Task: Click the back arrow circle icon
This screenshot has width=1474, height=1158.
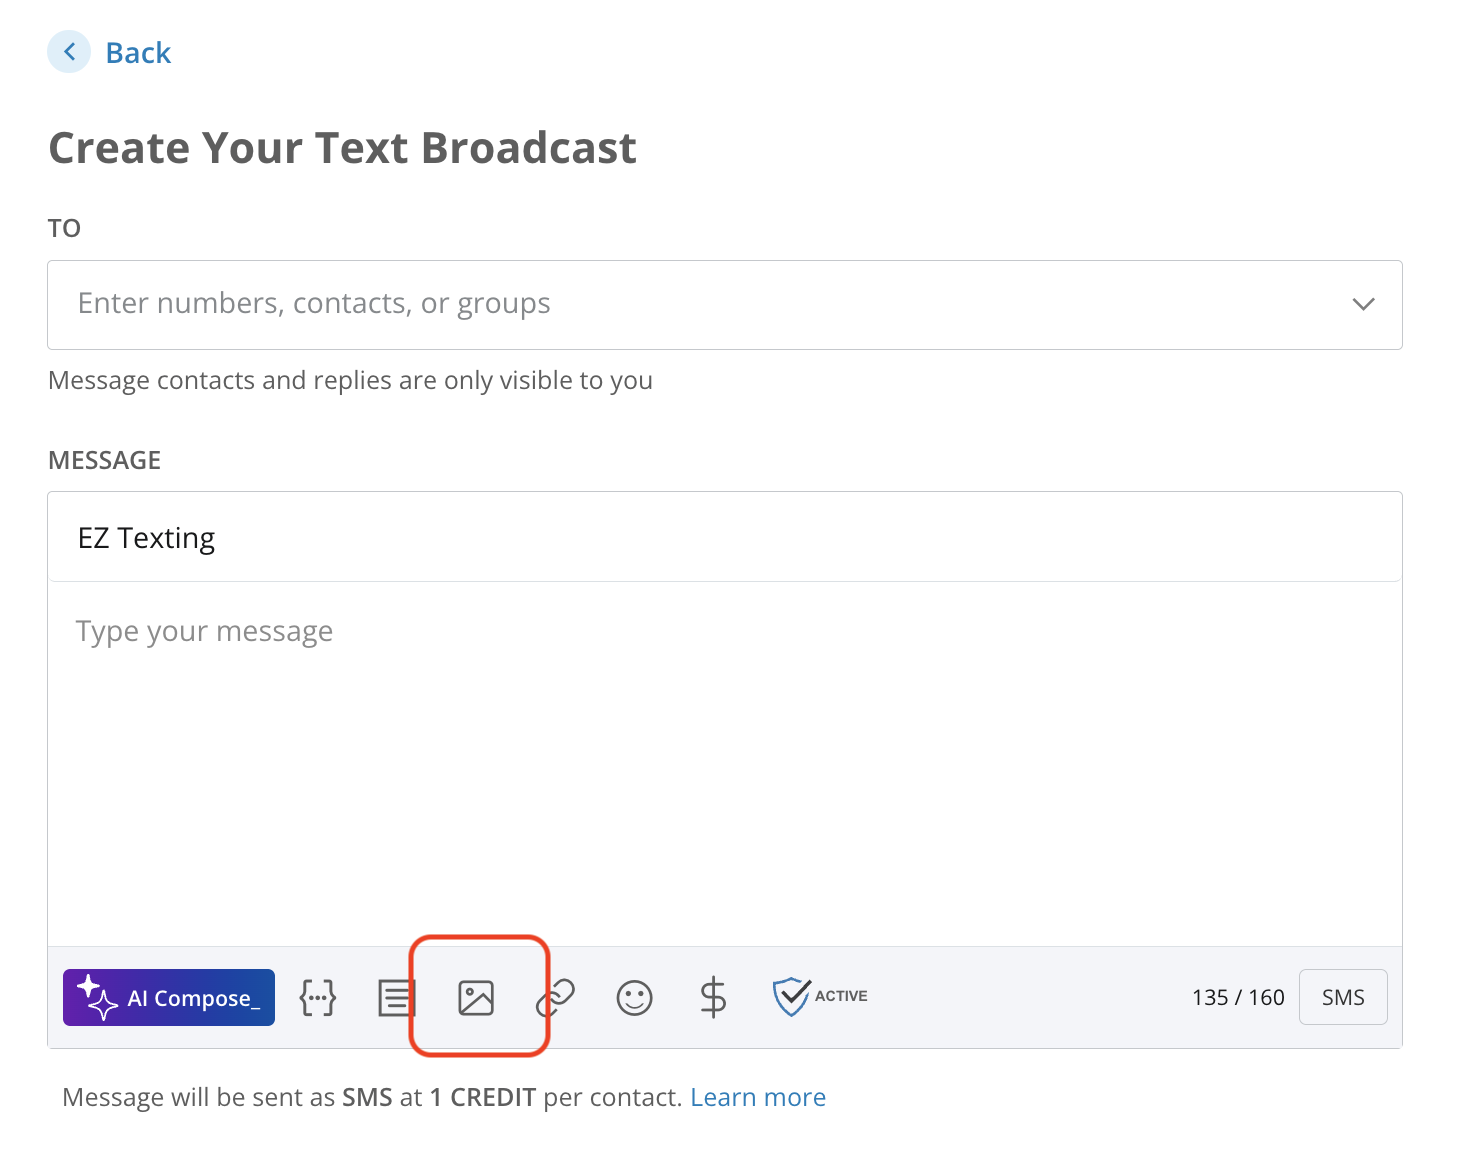Action: point(69,52)
